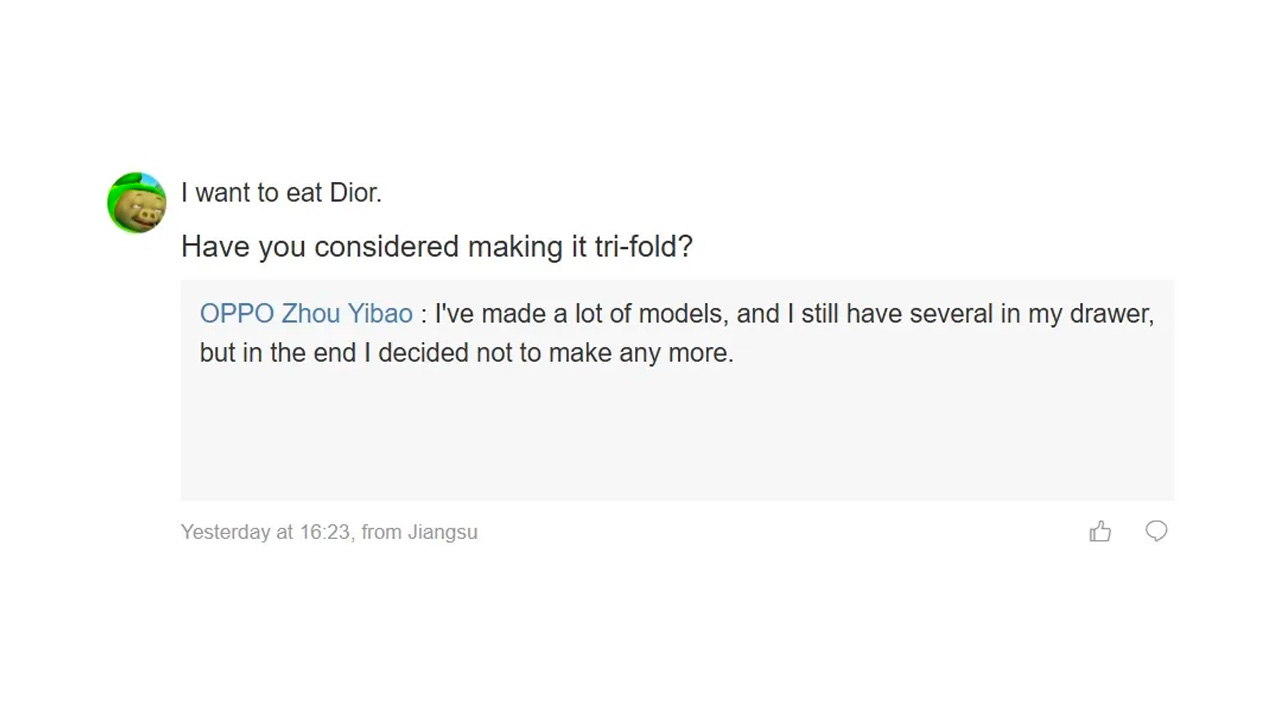Screen dimensions: 1280x720
Task: Open replies via the speech bubble icon
Action: (1156, 532)
